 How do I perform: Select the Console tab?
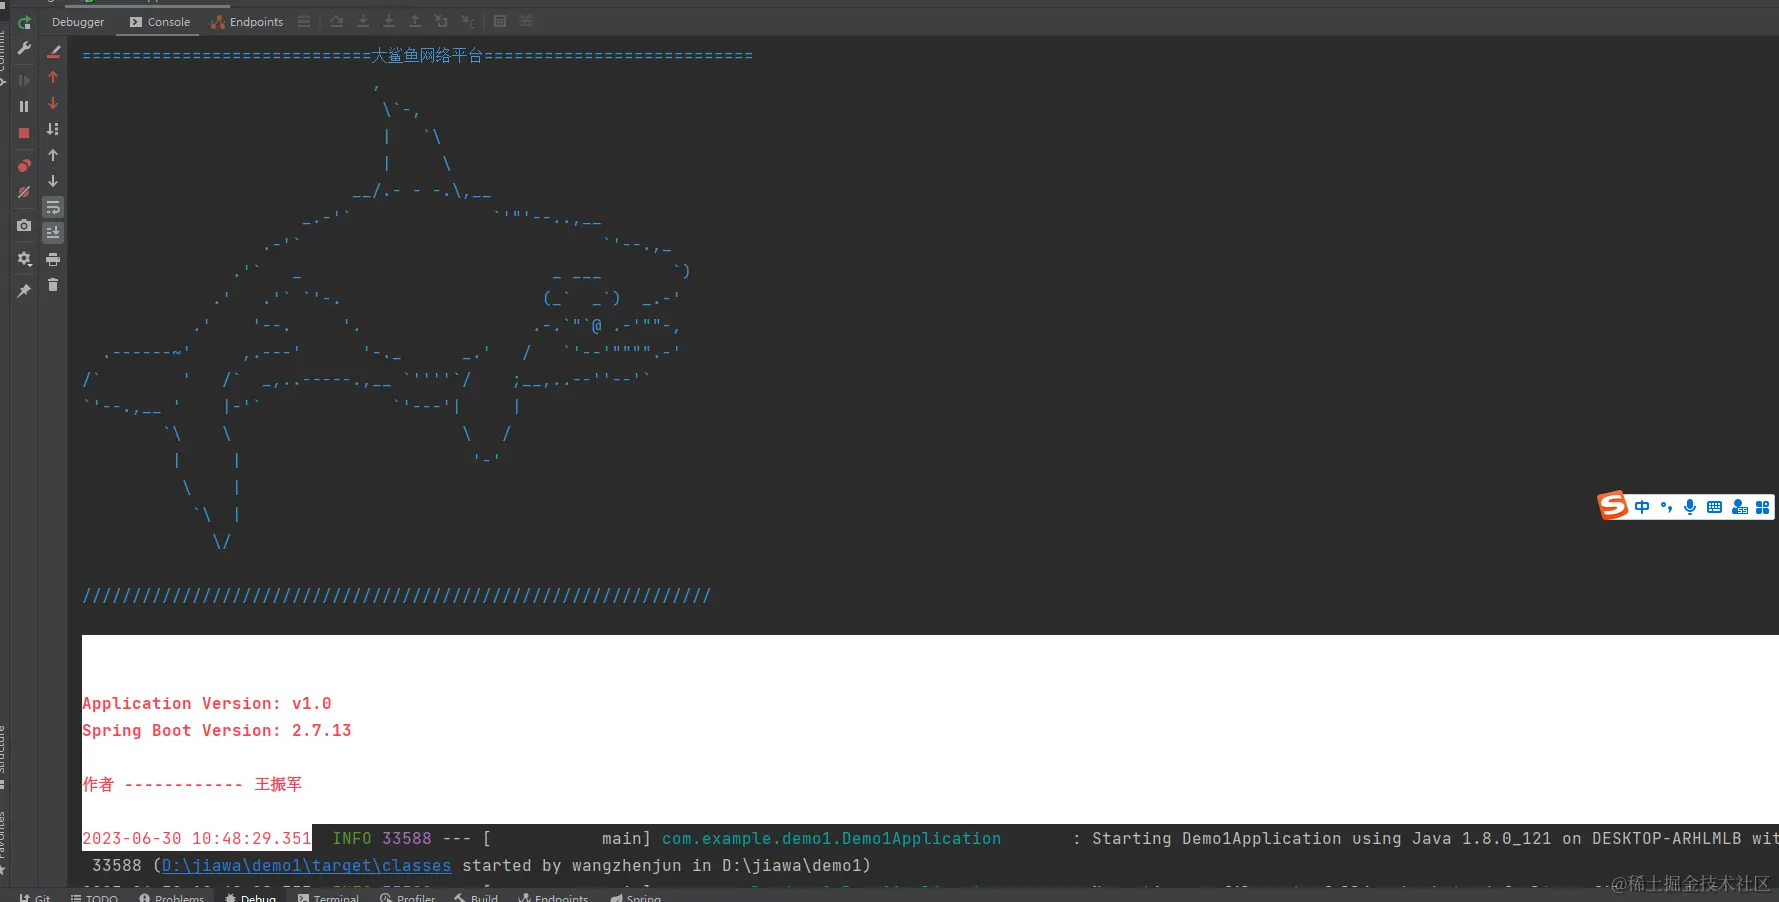tap(160, 22)
